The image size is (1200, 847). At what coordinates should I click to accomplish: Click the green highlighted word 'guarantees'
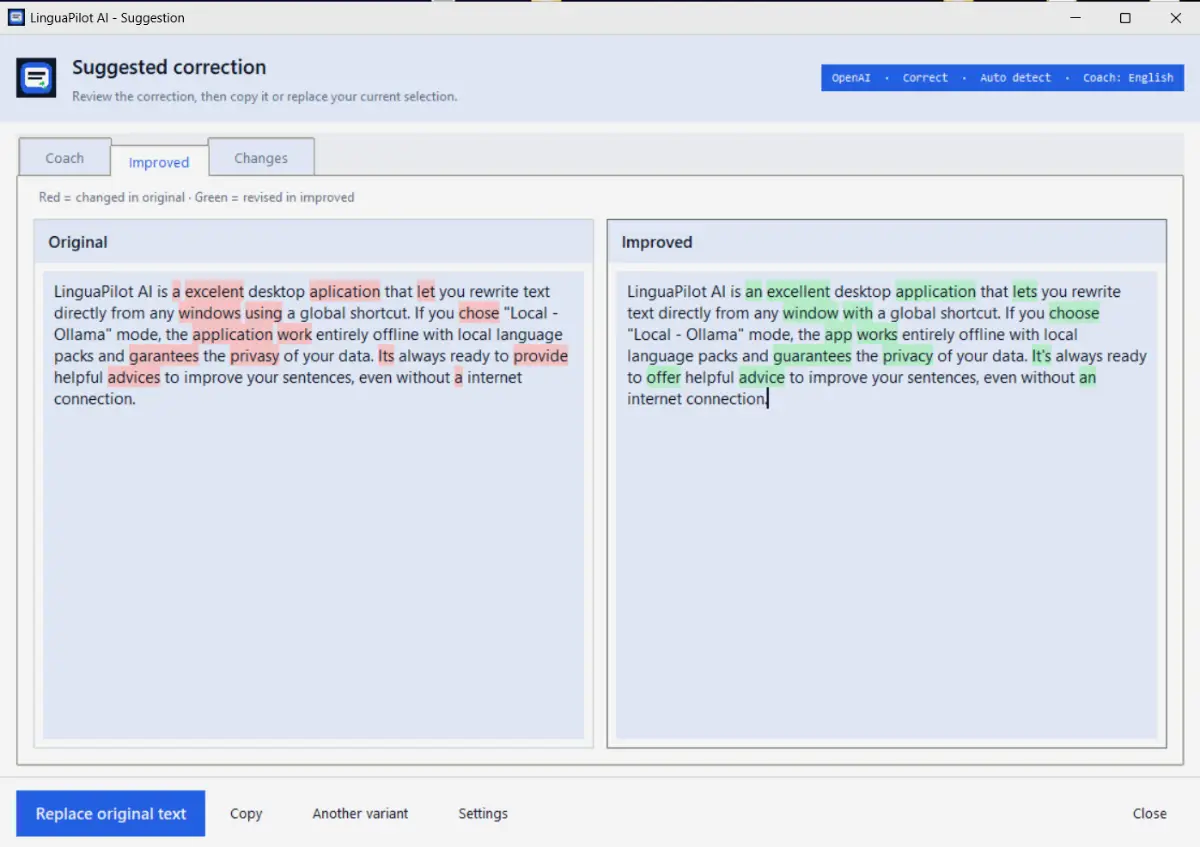(x=812, y=356)
